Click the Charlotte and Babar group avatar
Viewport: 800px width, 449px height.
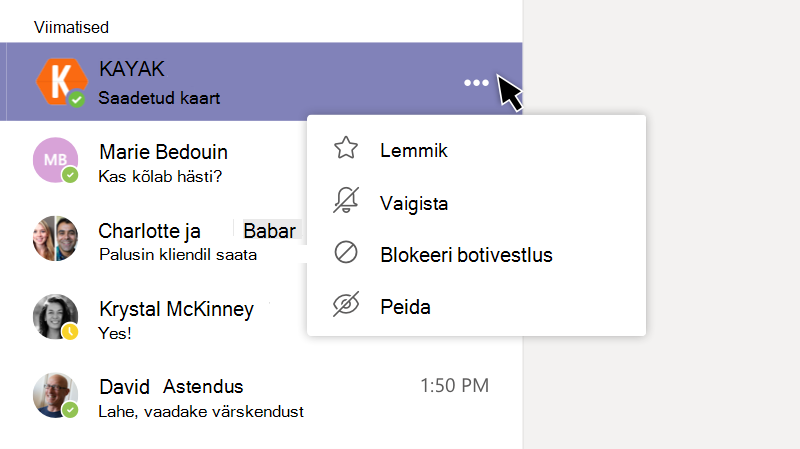(56, 238)
